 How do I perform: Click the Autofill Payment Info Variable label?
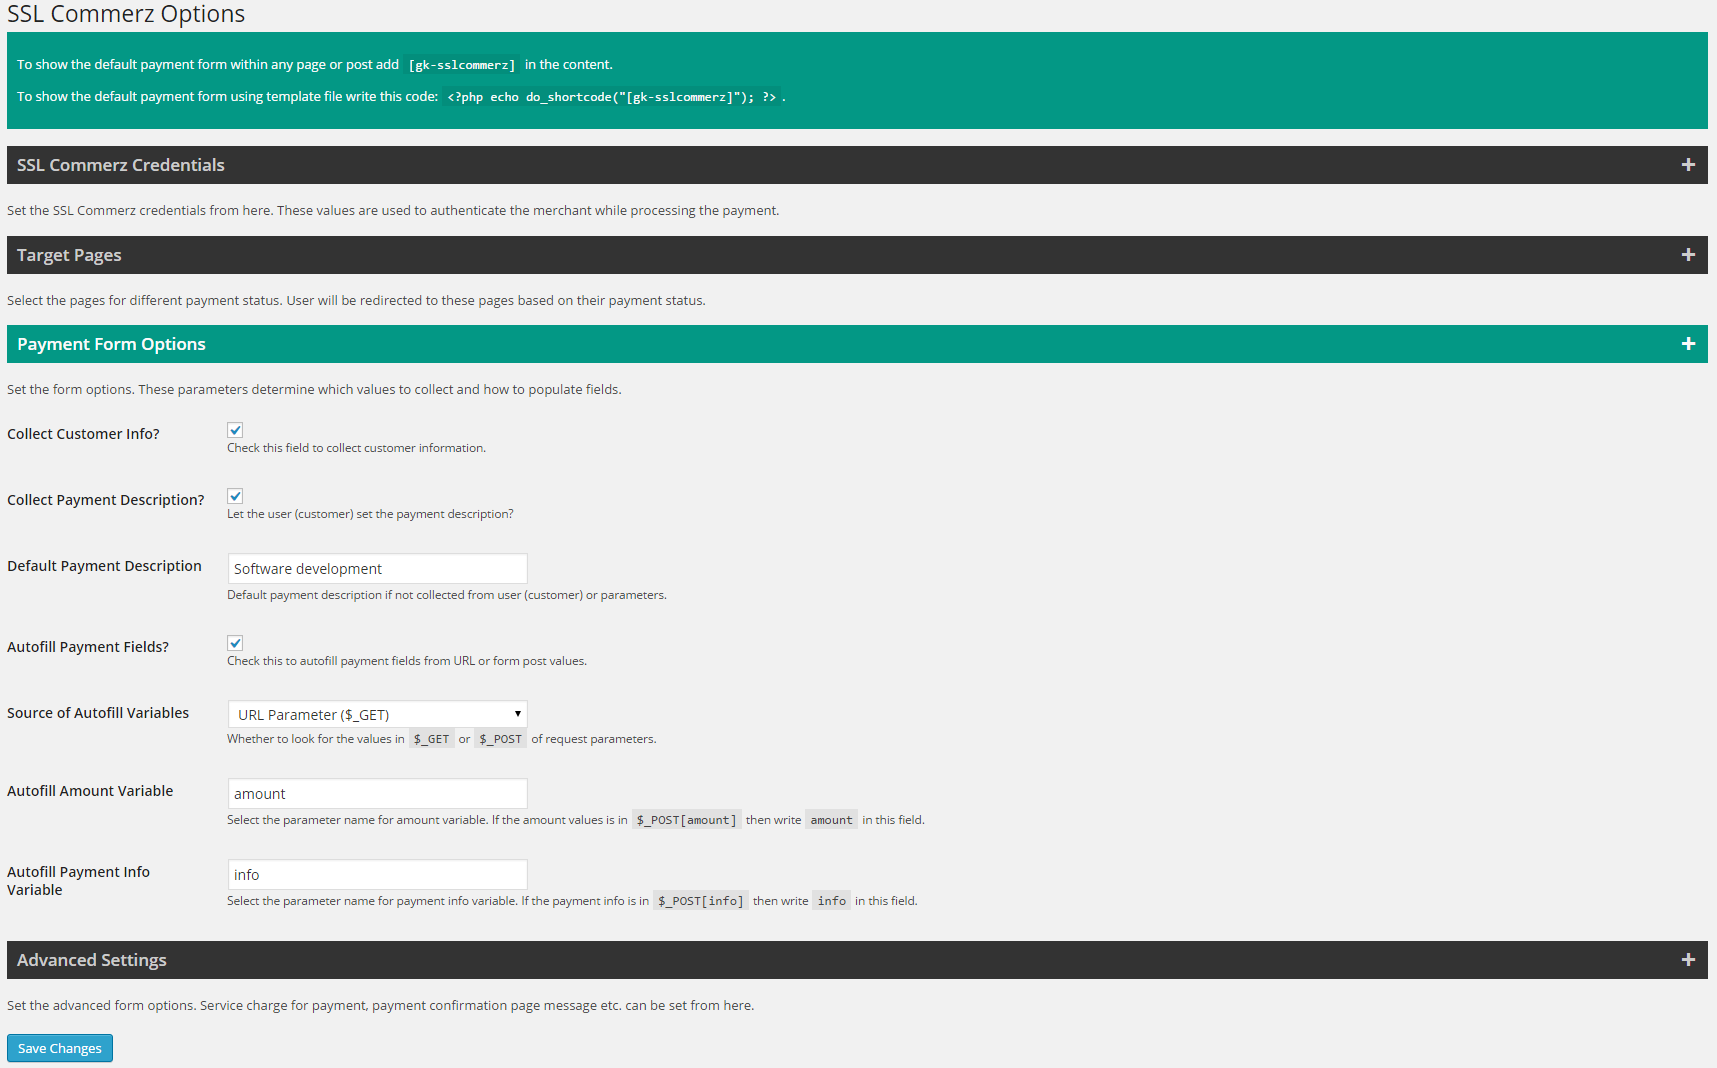(78, 881)
